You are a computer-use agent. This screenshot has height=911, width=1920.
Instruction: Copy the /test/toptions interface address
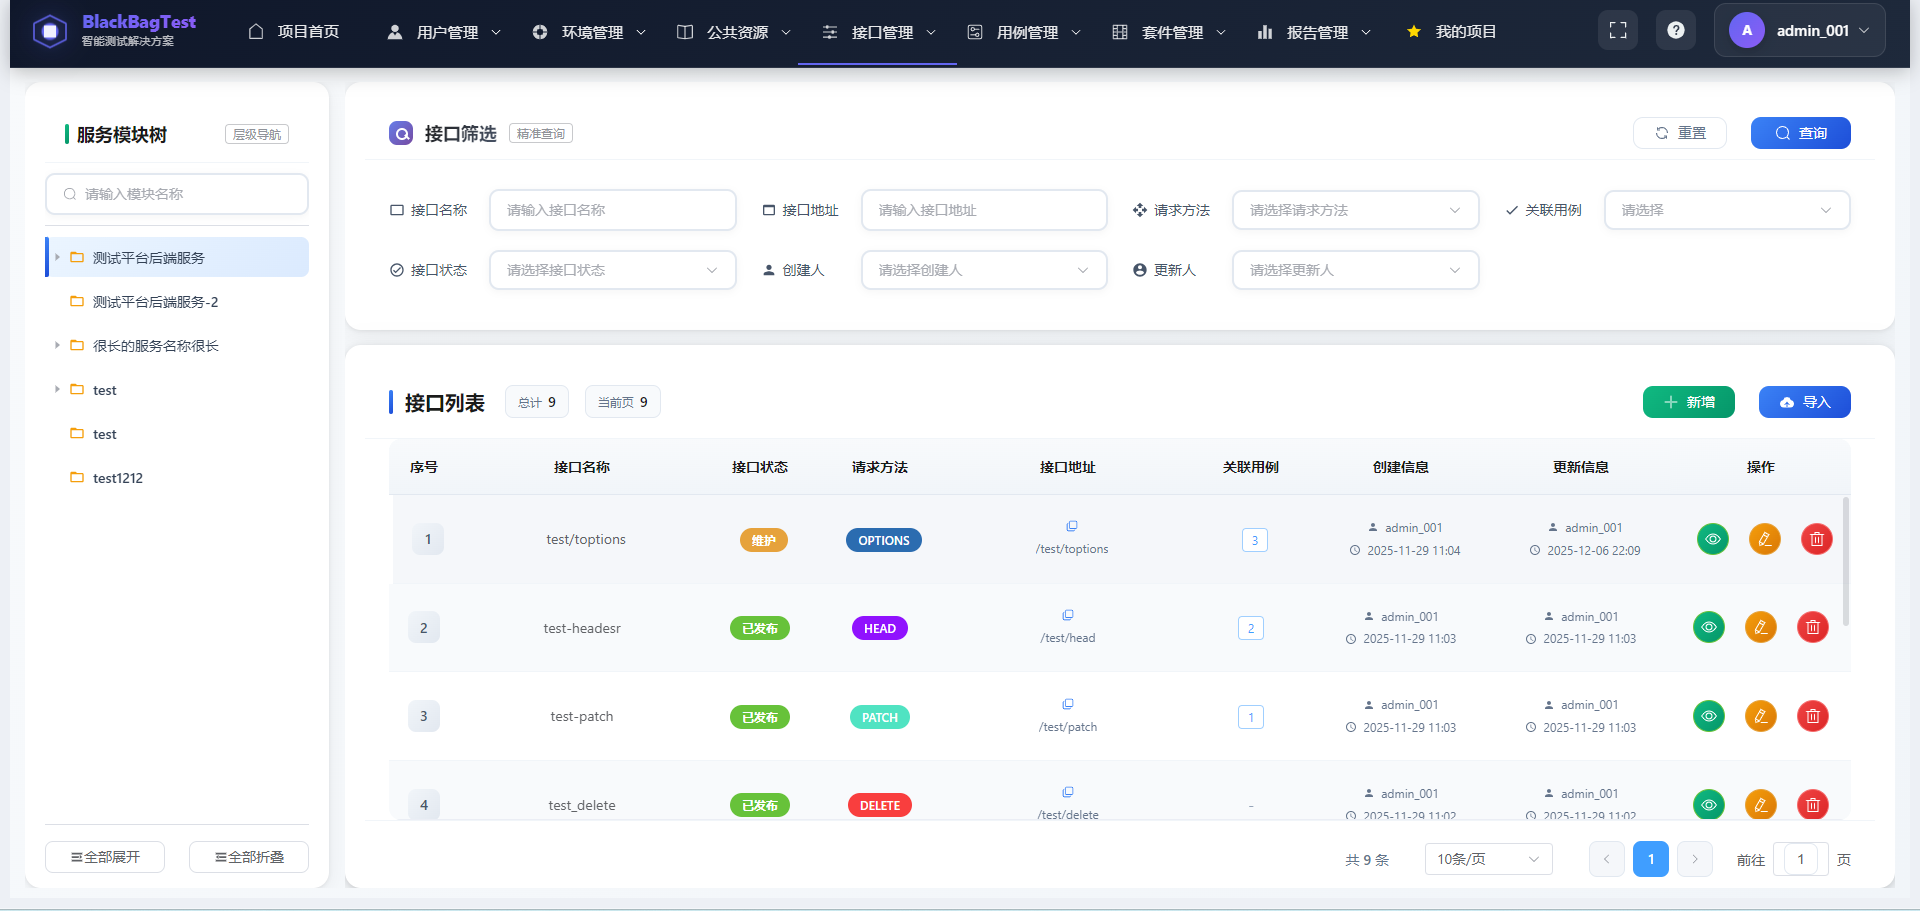tap(1072, 526)
